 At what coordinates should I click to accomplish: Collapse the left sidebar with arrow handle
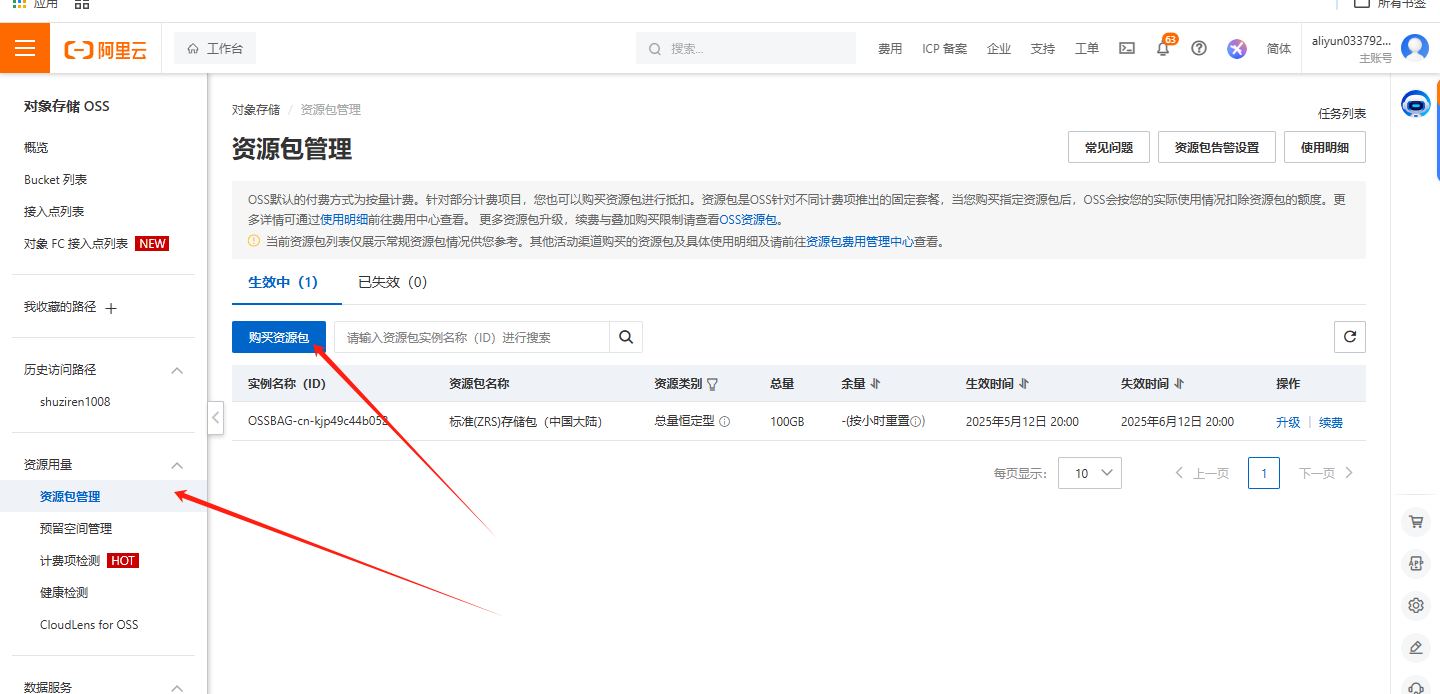pos(216,417)
